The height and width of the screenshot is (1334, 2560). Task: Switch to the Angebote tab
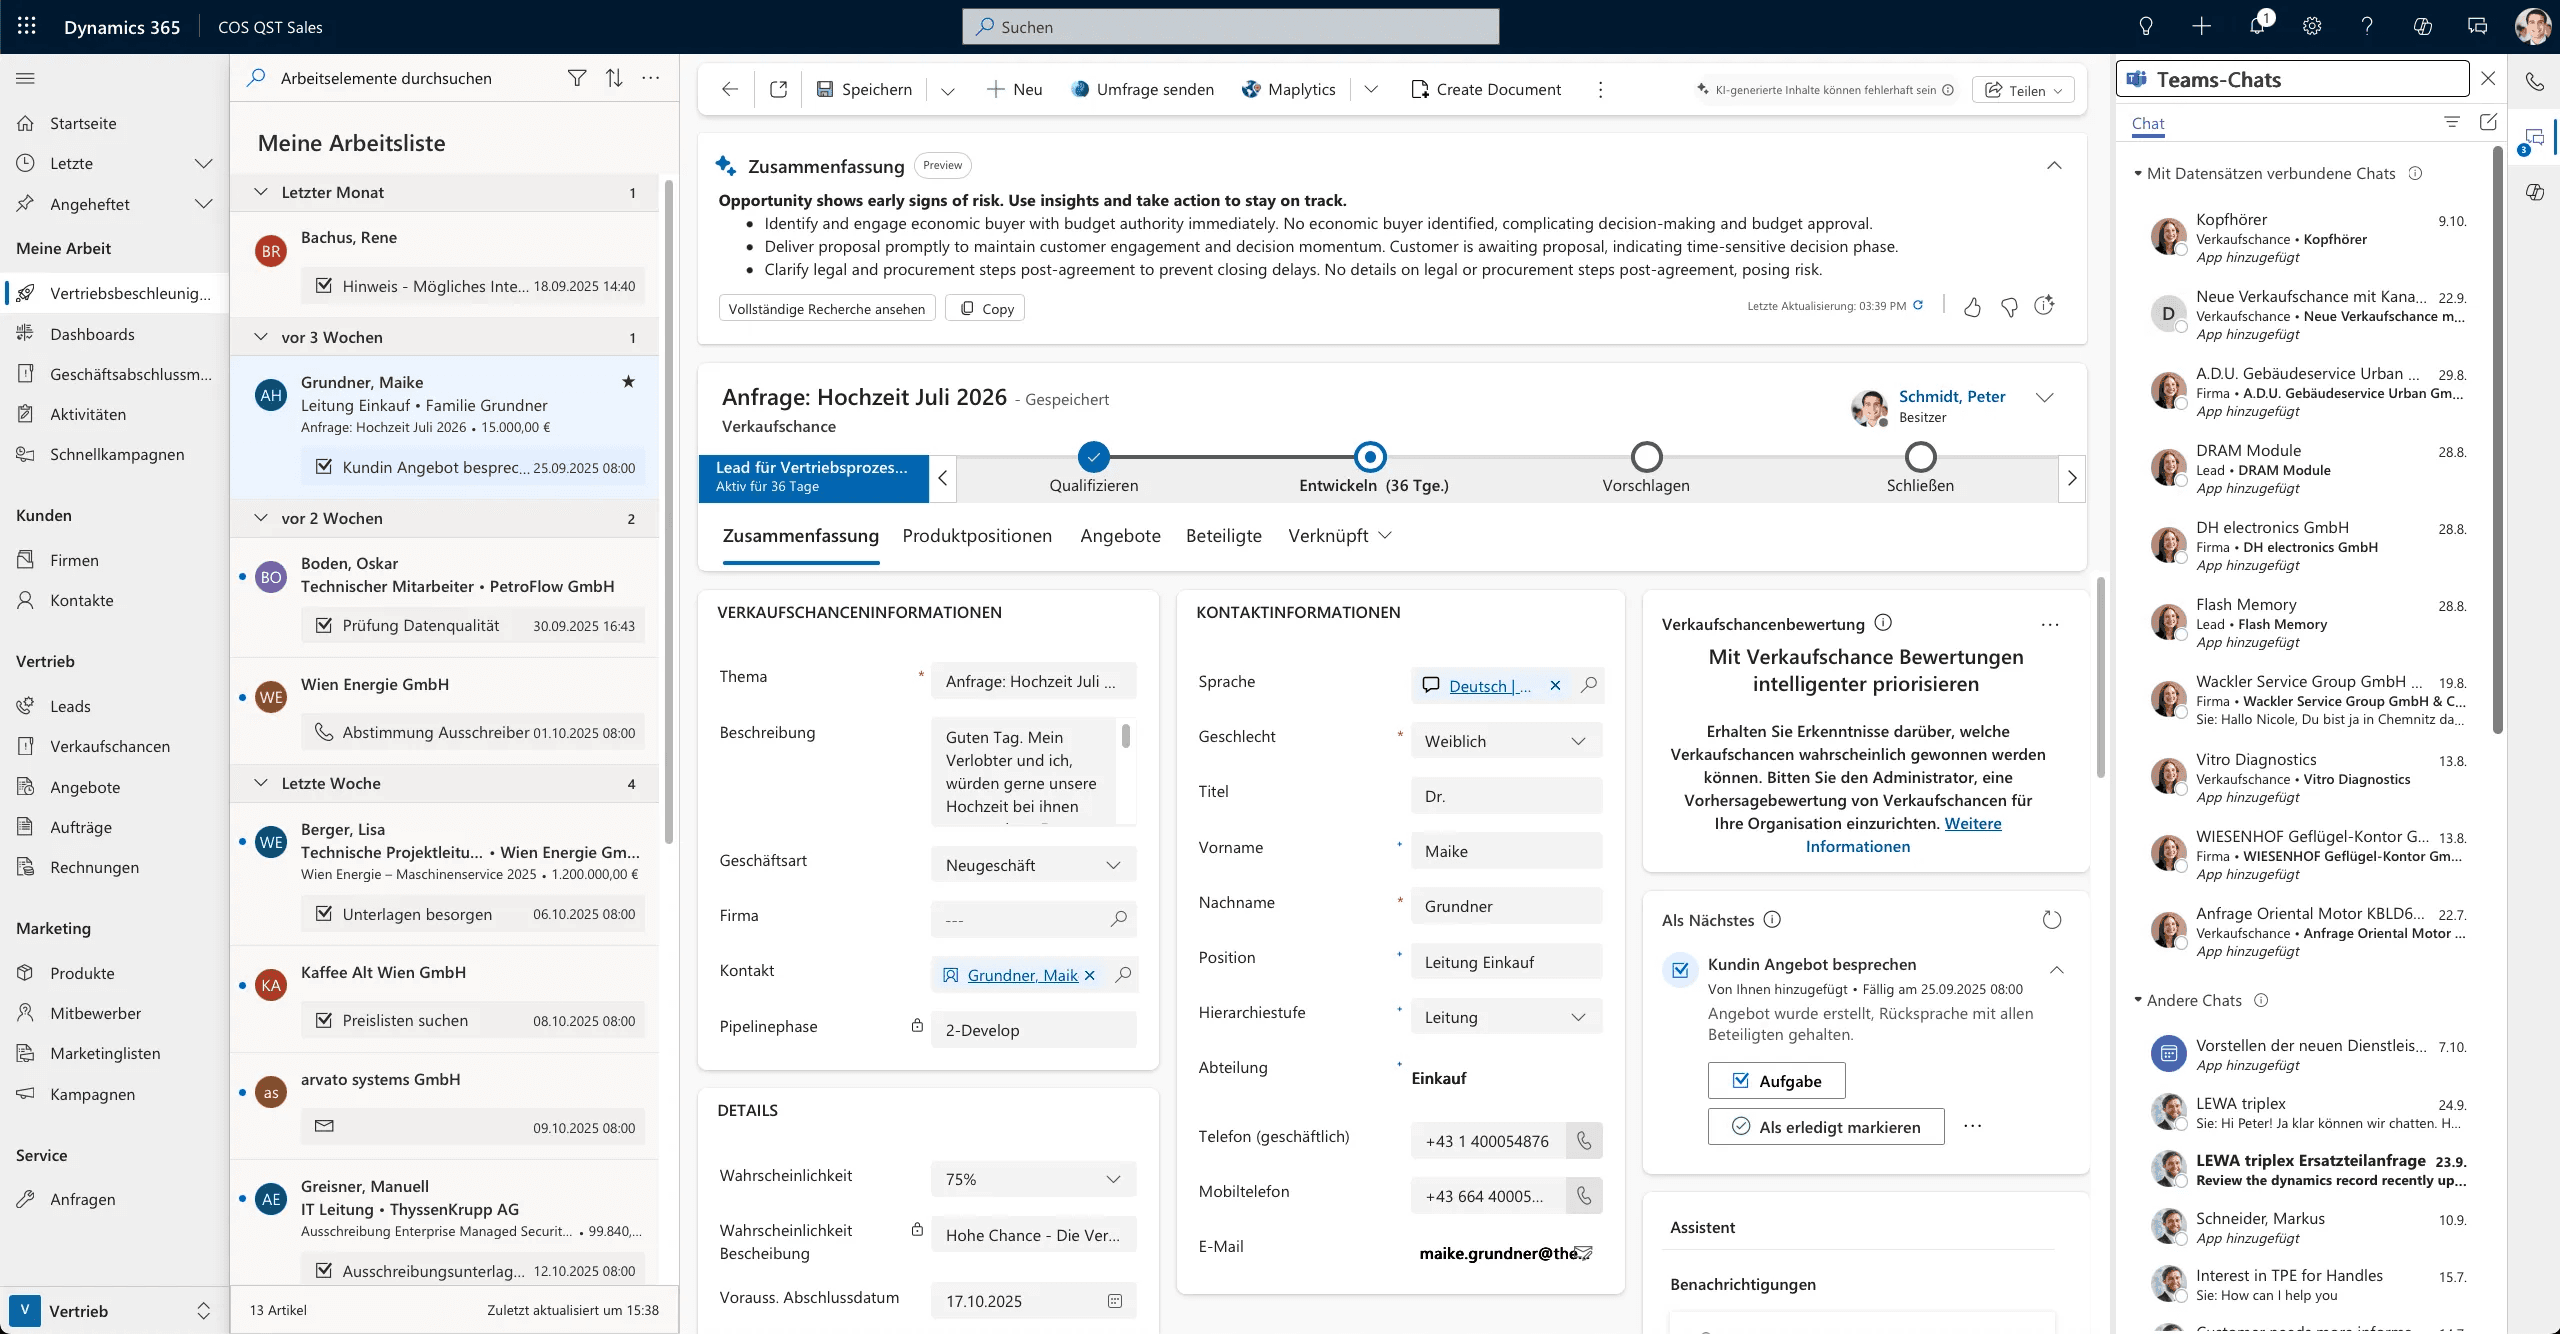click(x=1120, y=536)
